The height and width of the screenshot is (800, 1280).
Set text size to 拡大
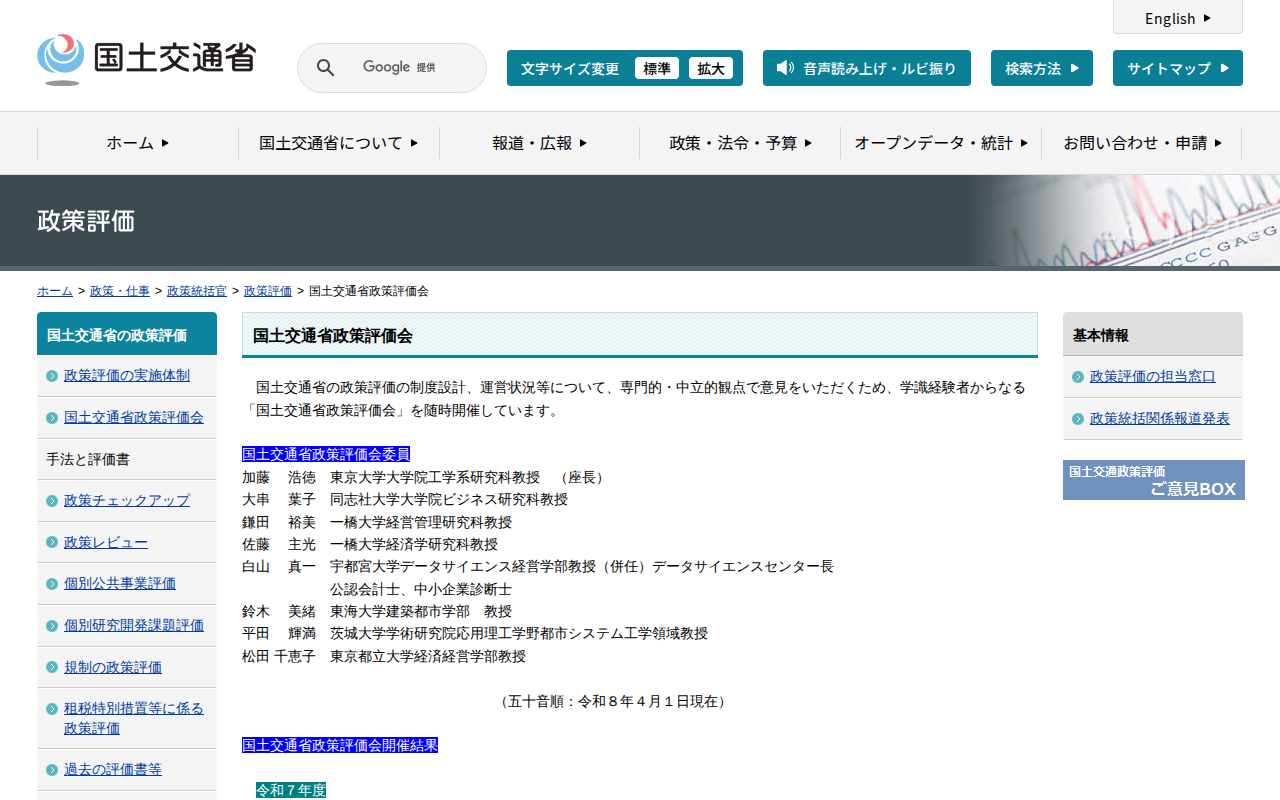click(711, 68)
